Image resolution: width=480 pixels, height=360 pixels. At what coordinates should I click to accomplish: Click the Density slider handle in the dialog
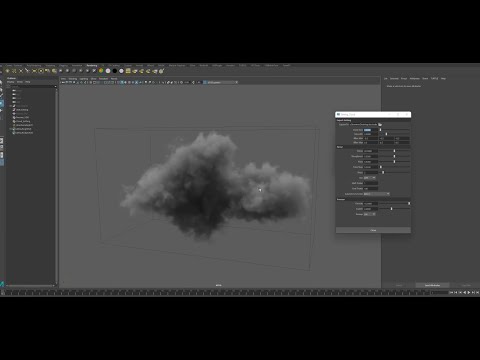[x=409, y=203]
